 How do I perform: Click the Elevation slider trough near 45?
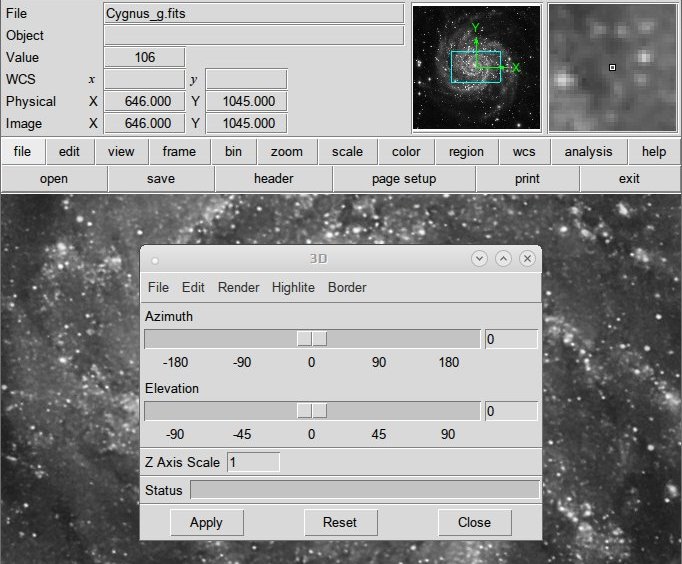tap(379, 411)
